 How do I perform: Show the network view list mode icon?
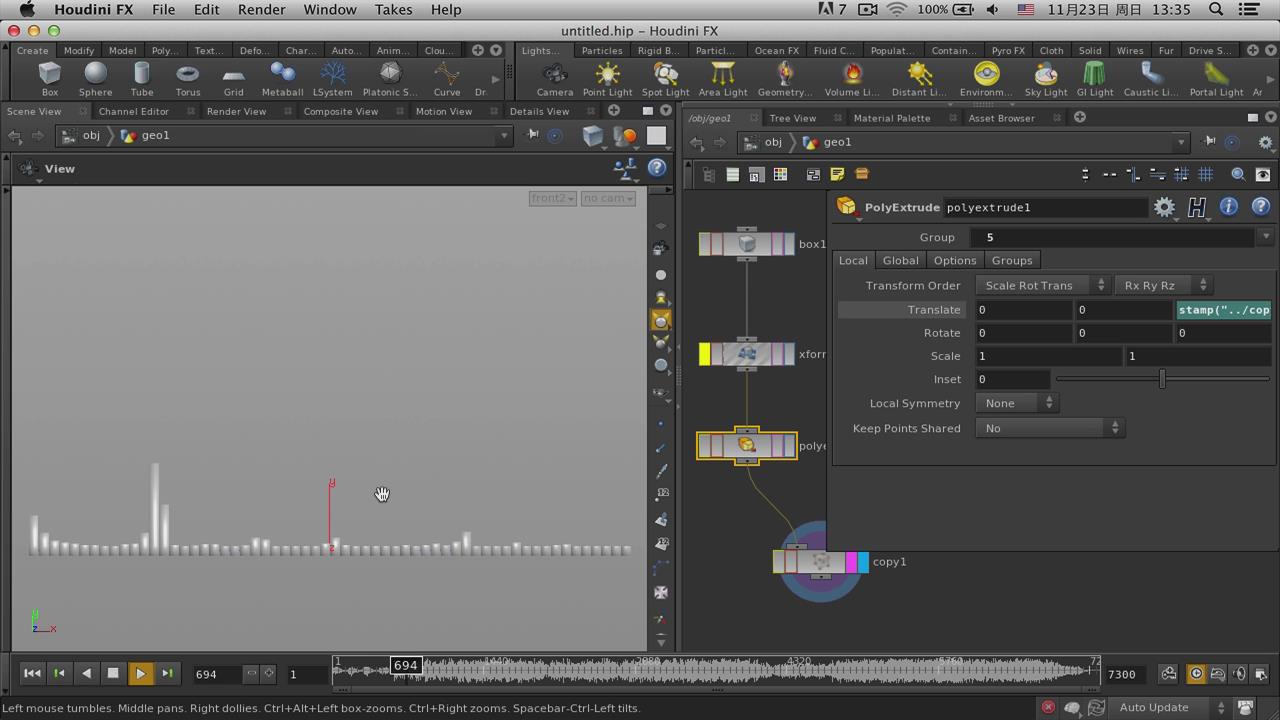coord(732,174)
